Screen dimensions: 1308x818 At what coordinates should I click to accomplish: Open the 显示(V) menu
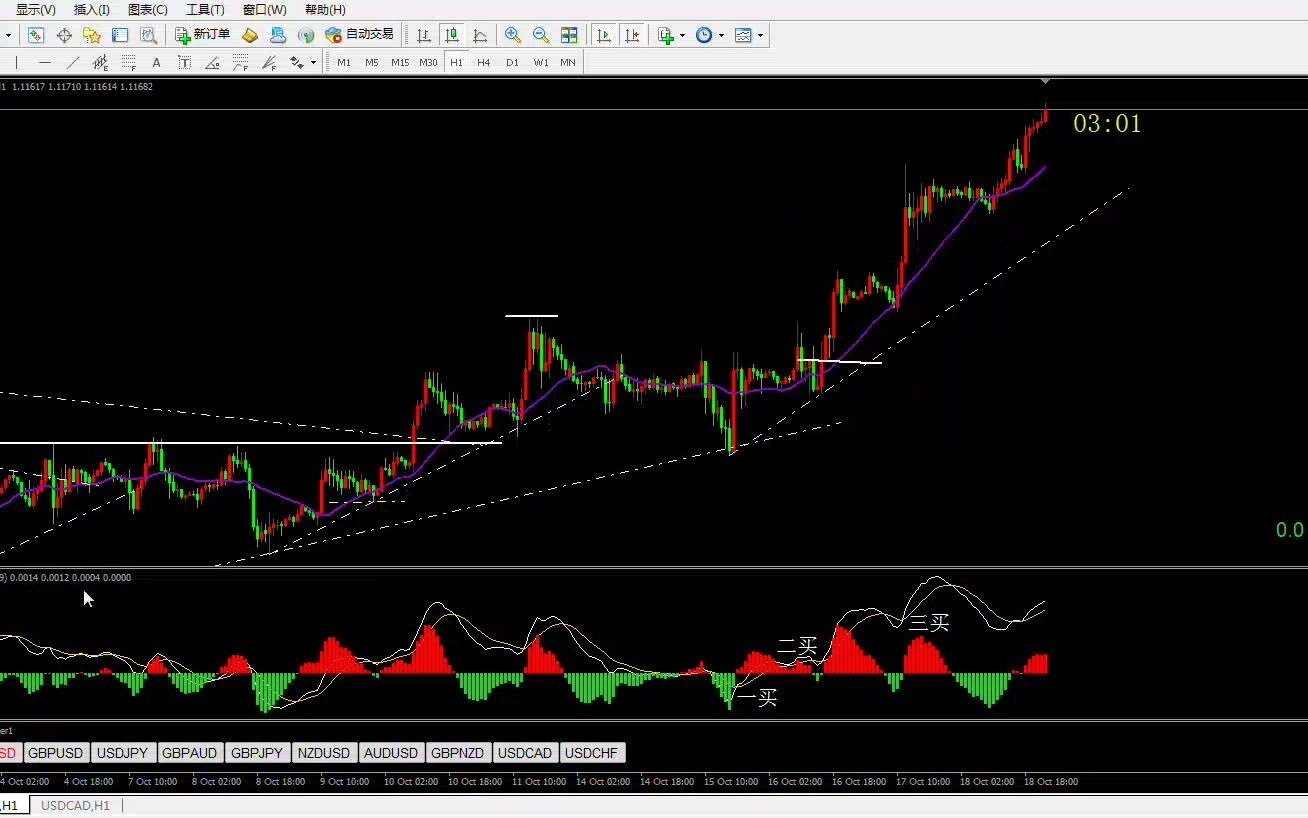[x=35, y=10]
